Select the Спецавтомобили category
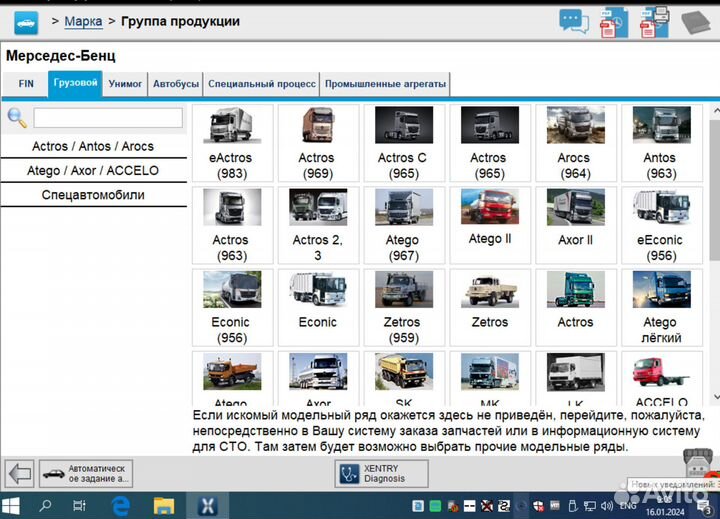 tap(93, 195)
